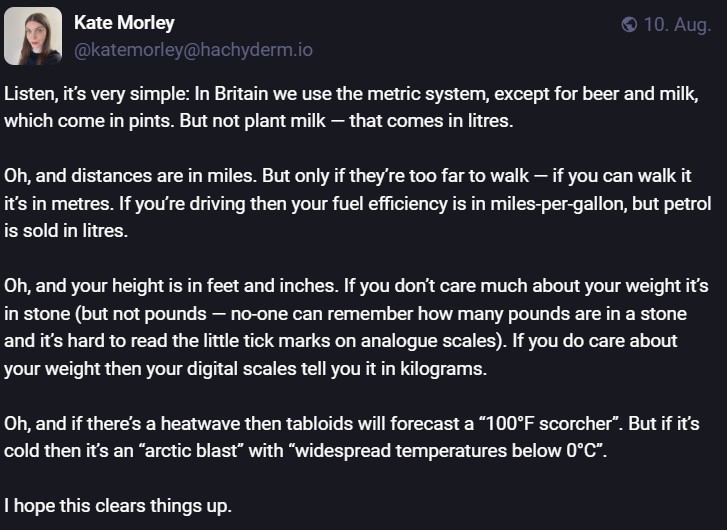Click the line starting 'Listen, it's very simple'

click(351, 94)
